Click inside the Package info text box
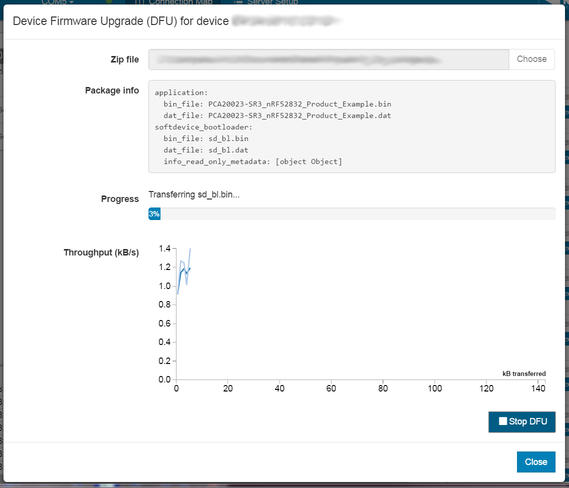 pyautogui.click(x=352, y=127)
